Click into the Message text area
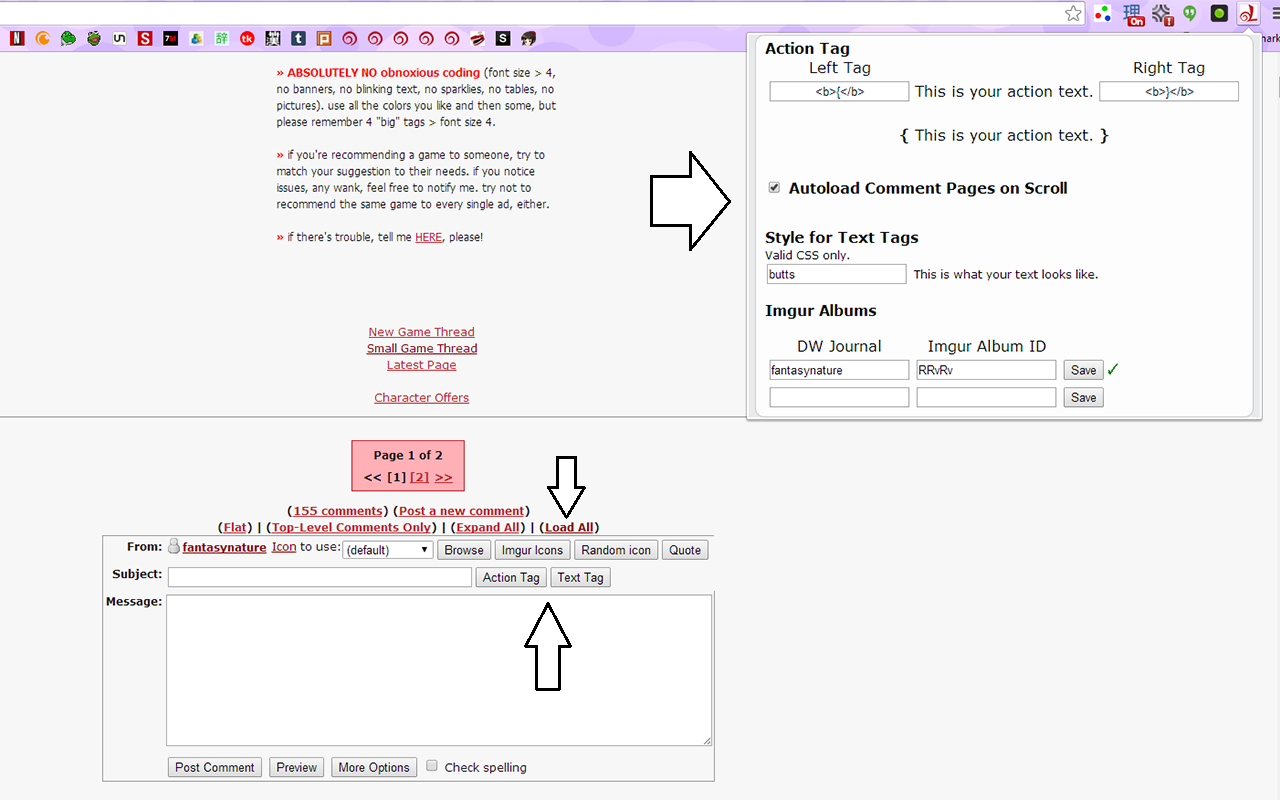Viewport: 1280px width, 800px height. tap(439, 670)
